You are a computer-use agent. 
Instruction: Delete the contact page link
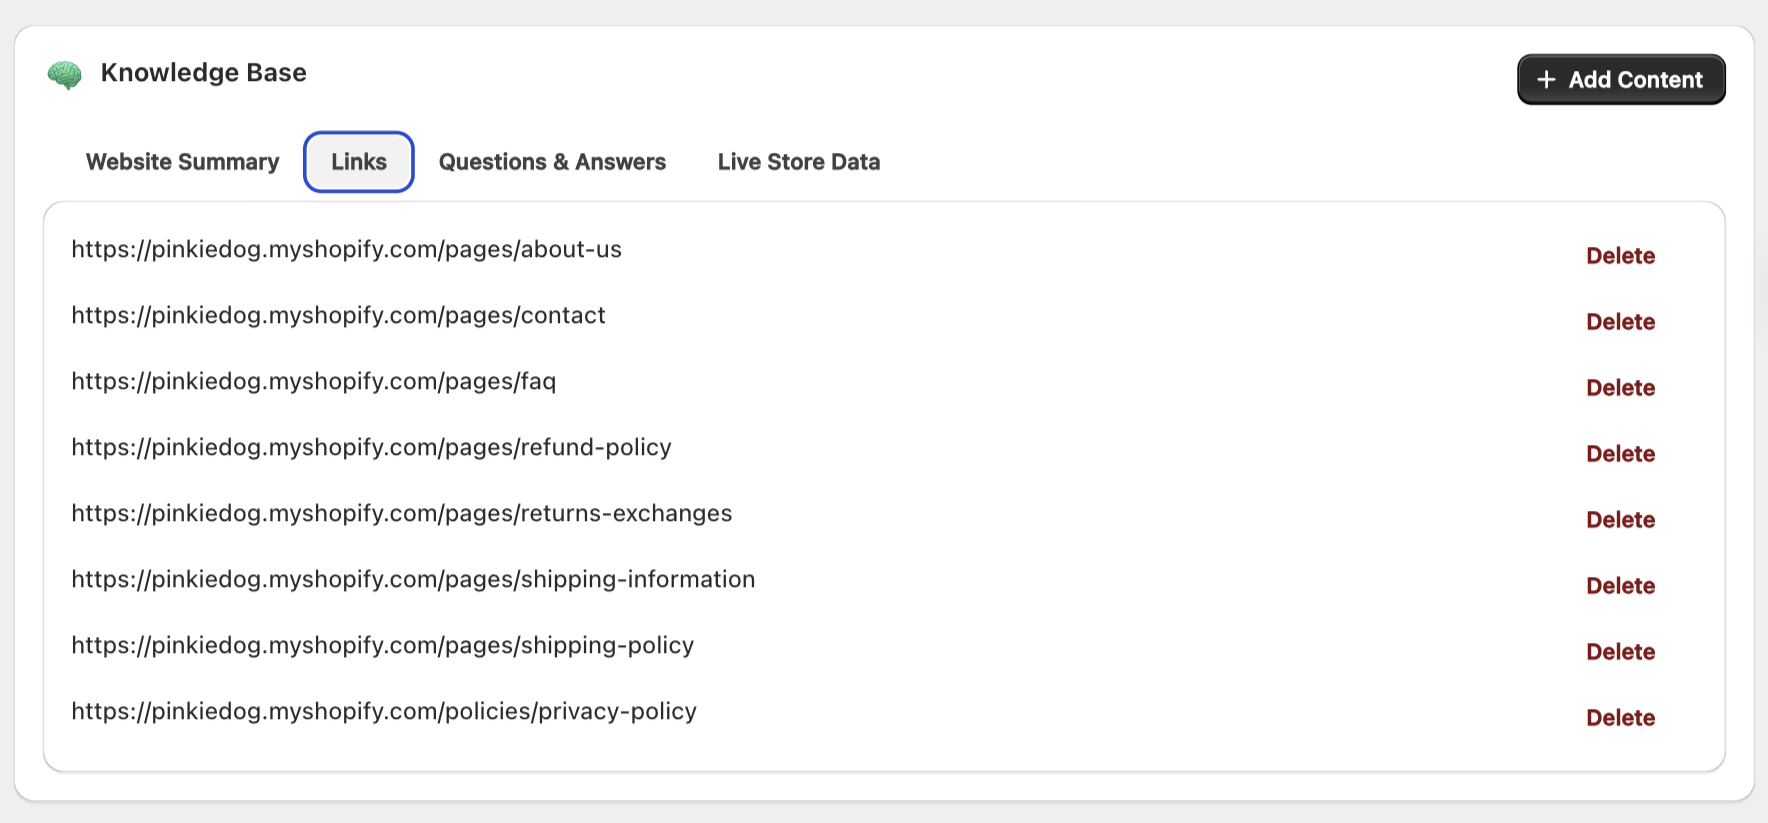coord(1620,322)
